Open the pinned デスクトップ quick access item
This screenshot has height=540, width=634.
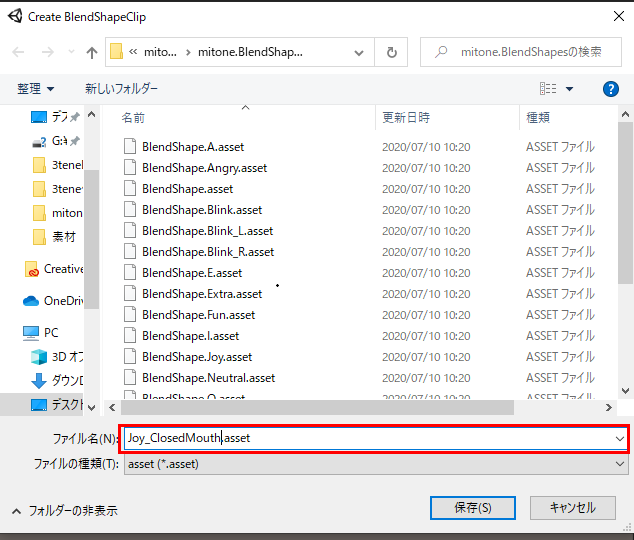click(x=56, y=117)
